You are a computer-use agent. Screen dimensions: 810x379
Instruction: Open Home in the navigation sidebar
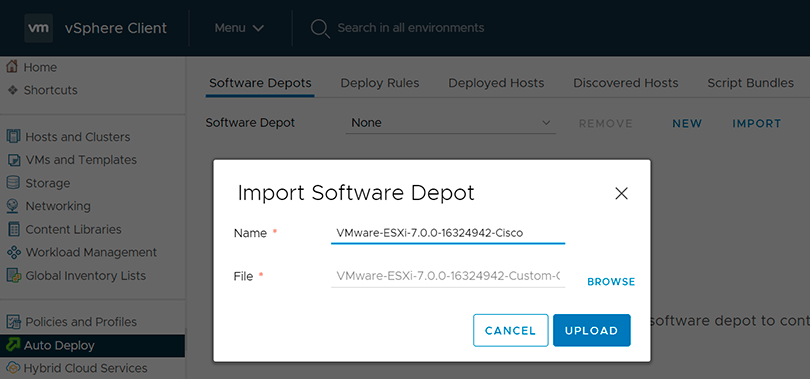pos(40,67)
